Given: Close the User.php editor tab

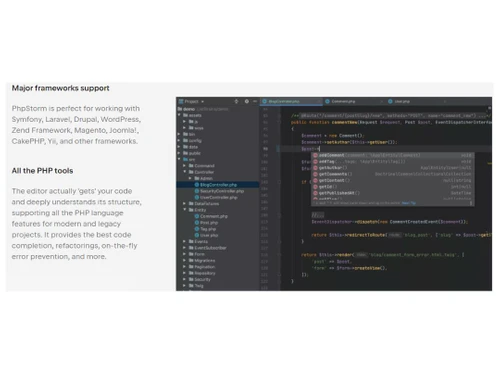Looking at the screenshot, I should pos(444,101).
